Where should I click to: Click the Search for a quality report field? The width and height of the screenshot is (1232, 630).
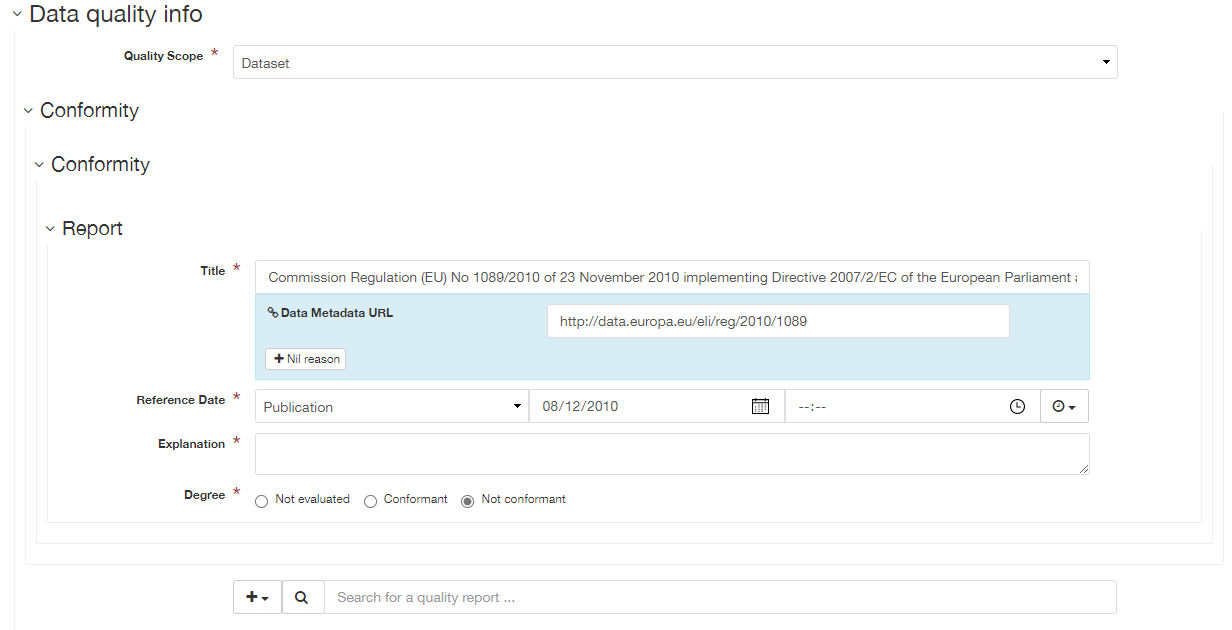click(720, 597)
